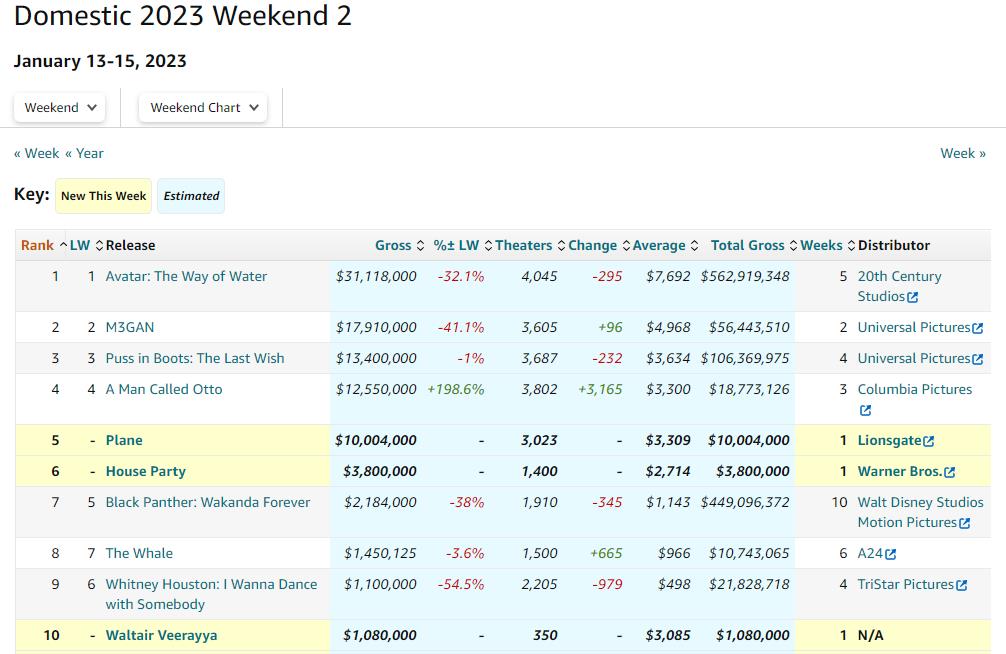
Task: Open Plane movie release link
Action: click(x=124, y=440)
